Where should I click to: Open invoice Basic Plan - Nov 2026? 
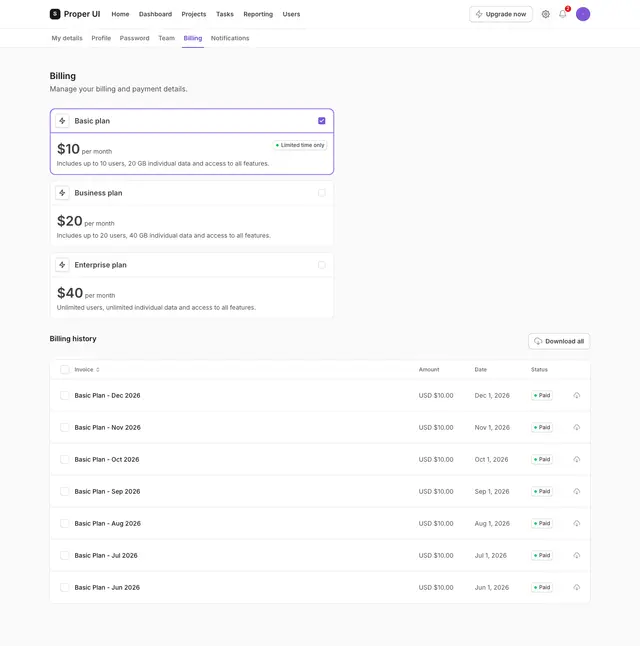[x=108, y=427]
